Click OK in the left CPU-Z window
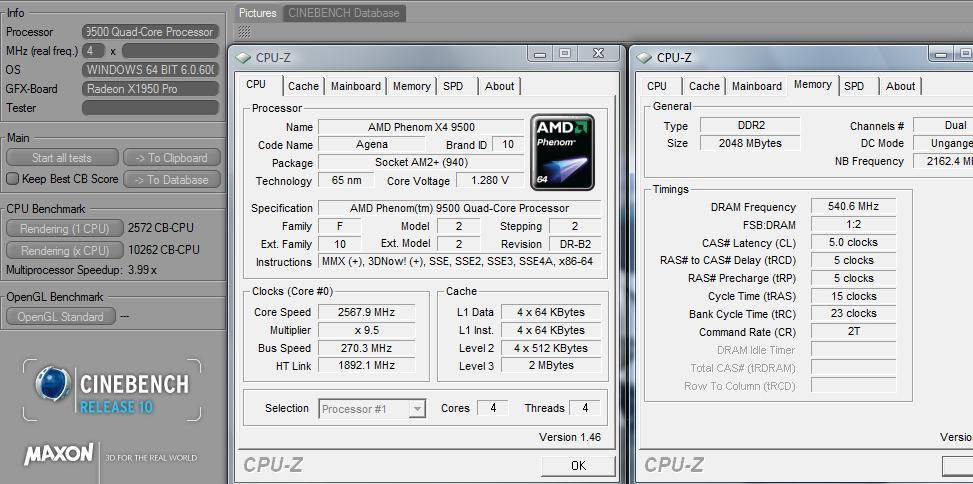Screen dimensions: 973x484 pyautogui.click(x=578, y=465)
